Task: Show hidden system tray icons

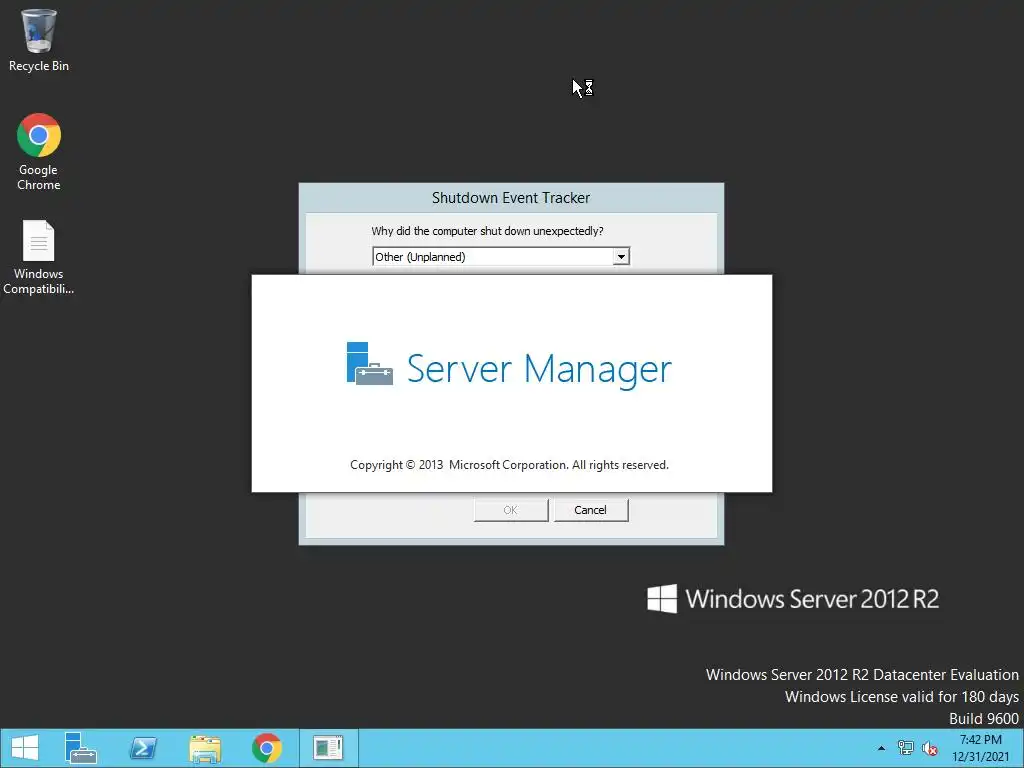Action: (x=881, y=748)
